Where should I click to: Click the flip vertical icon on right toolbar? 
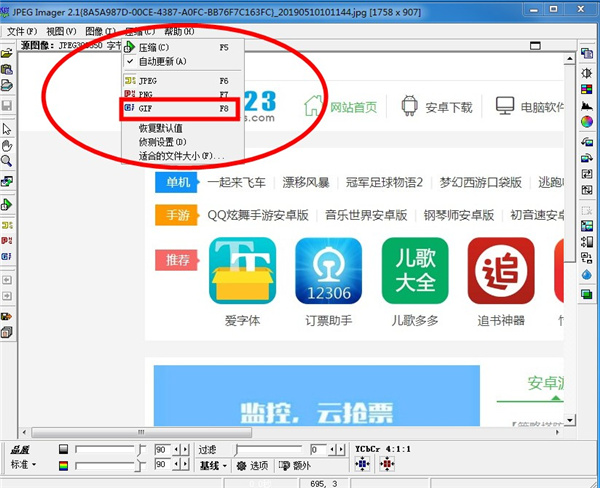[587, 190]
